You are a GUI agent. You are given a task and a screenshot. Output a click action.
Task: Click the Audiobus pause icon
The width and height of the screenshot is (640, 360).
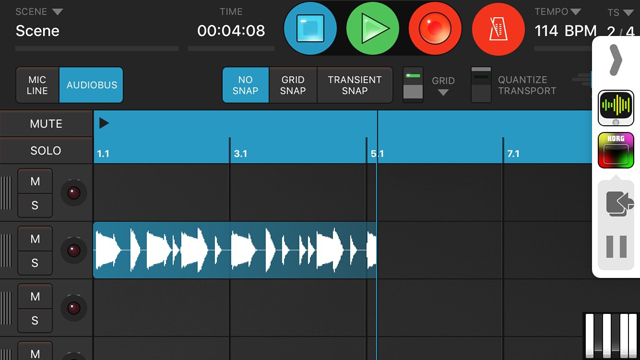616,247
